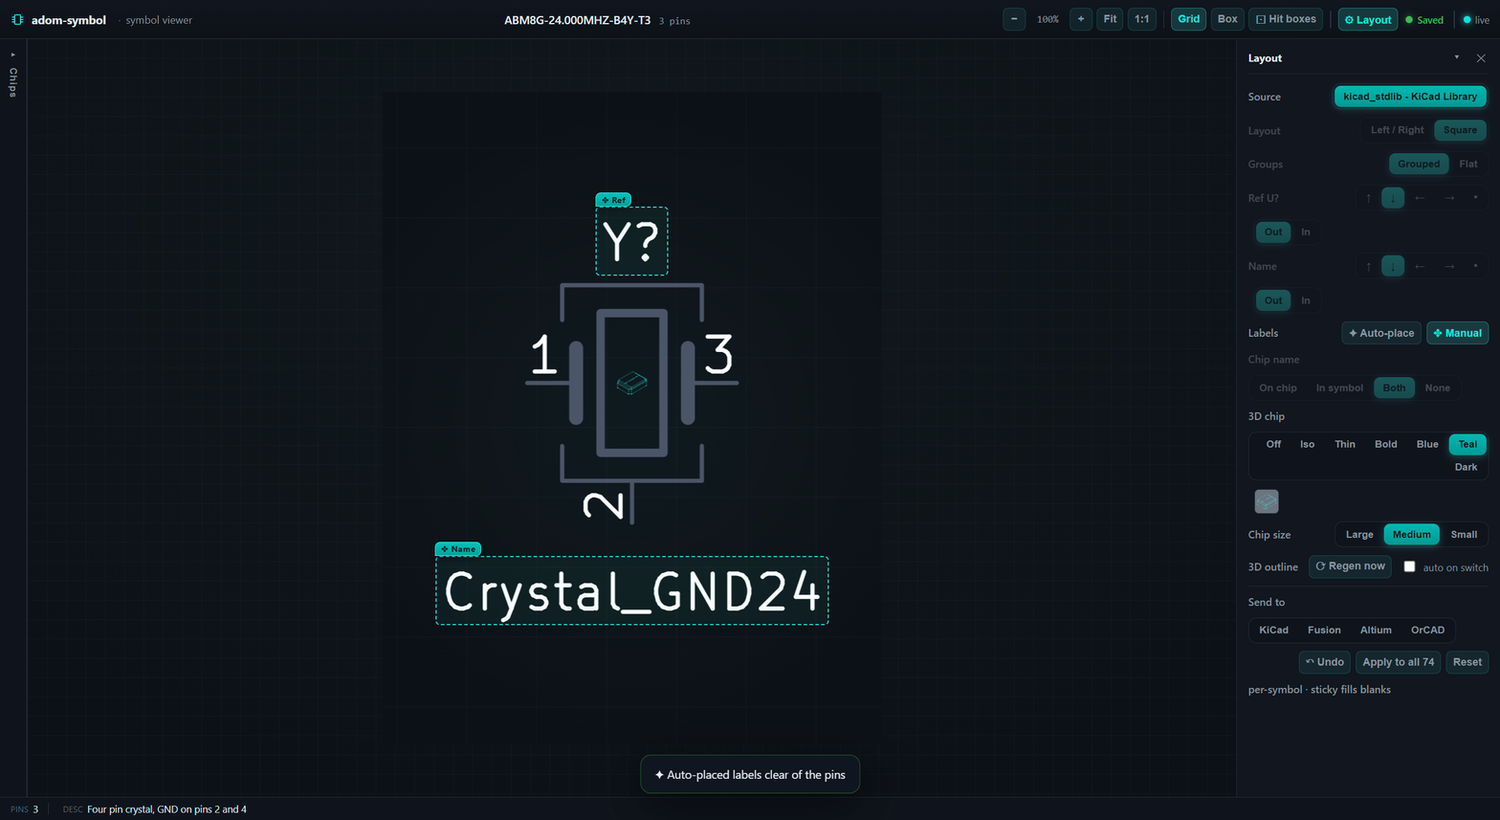The height and width of the screenshot is (820, 1500).
Task: Click the zoom out minus button
Action: [x=1014, y=19]
